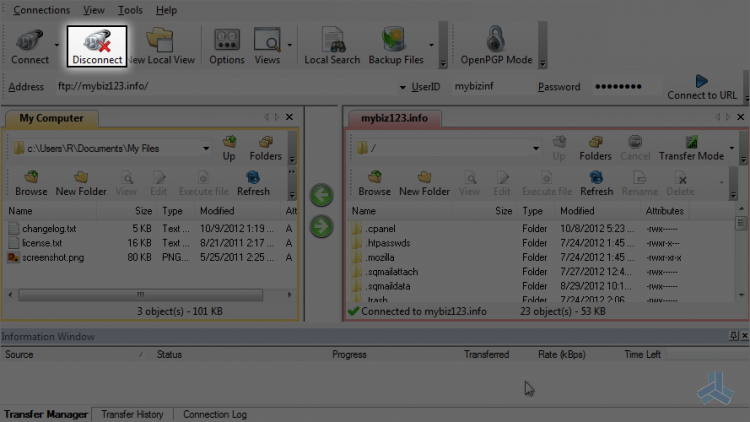Click the Connect to URL button
This screenshot has height=422, width=750.
[702, 87]
